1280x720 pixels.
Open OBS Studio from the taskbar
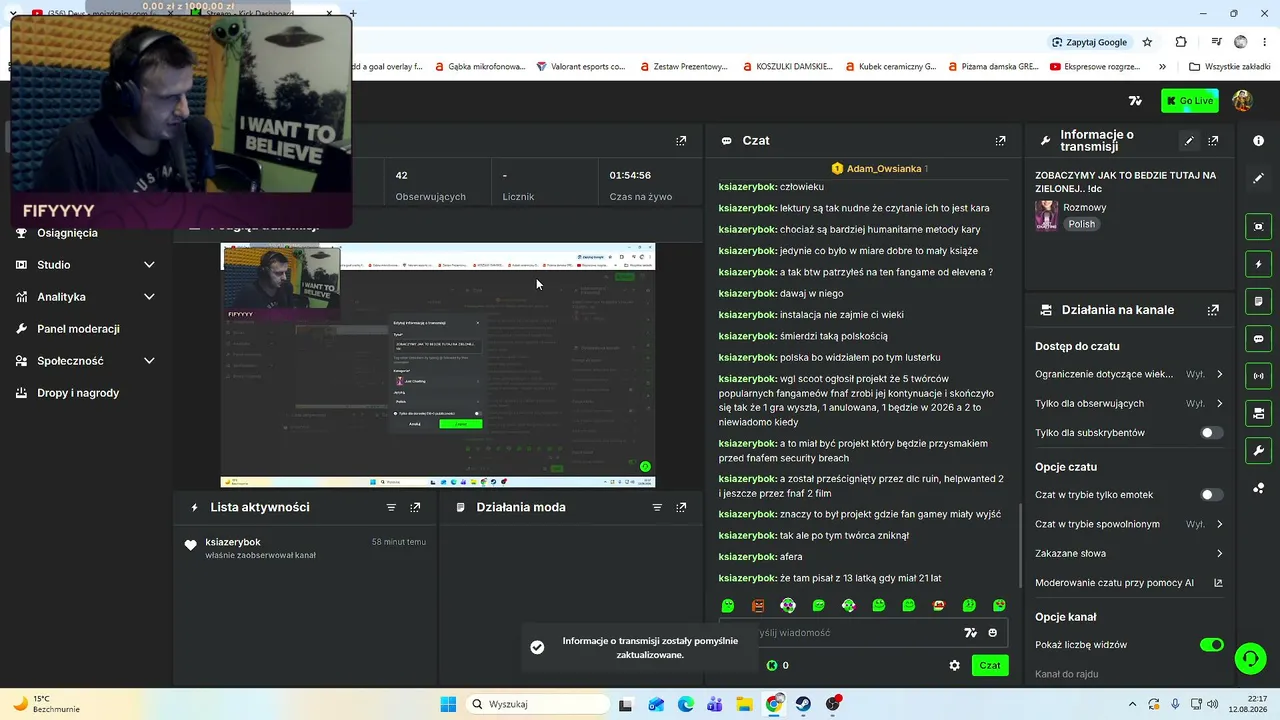[833, 704]
